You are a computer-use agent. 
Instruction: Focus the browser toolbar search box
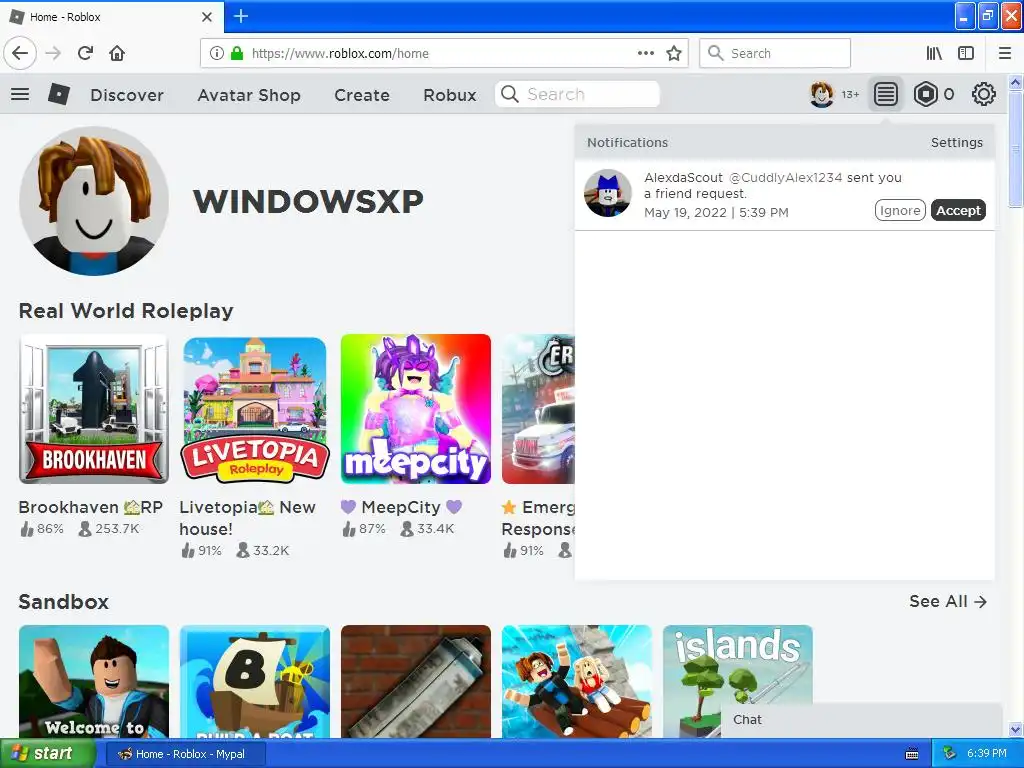tap(775, 53)
